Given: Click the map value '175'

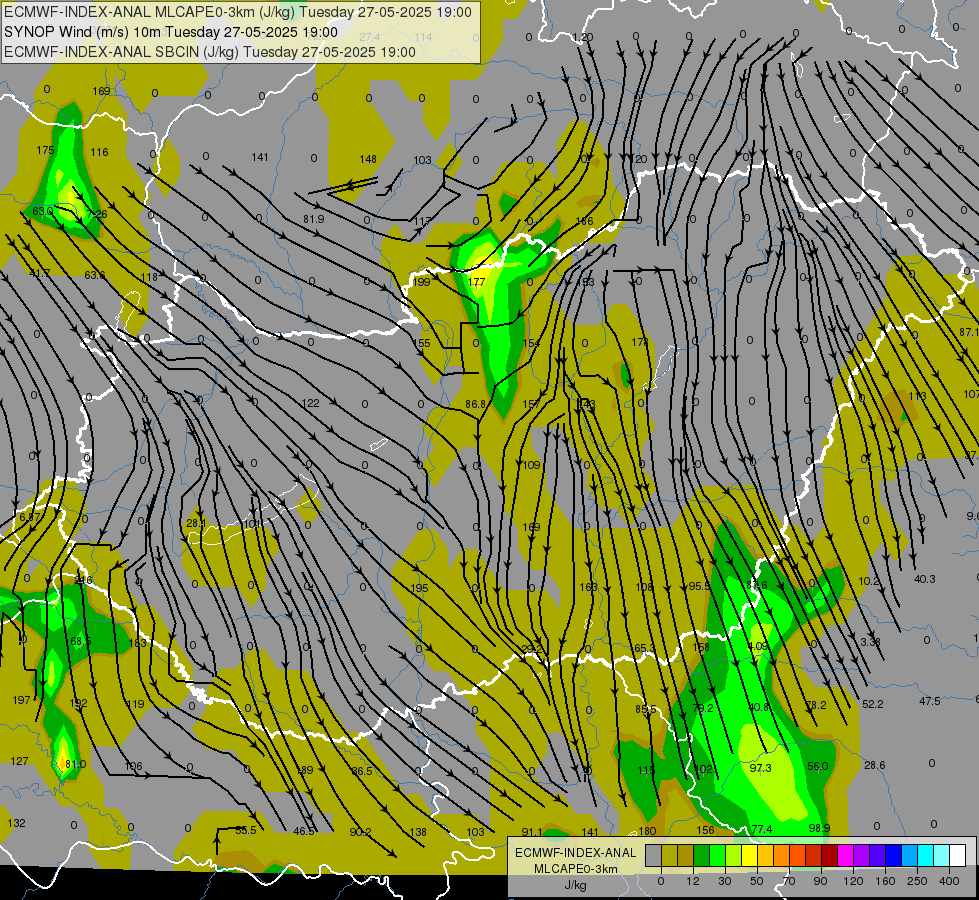Looking at the screenshot, I should [x=46, y=150].
